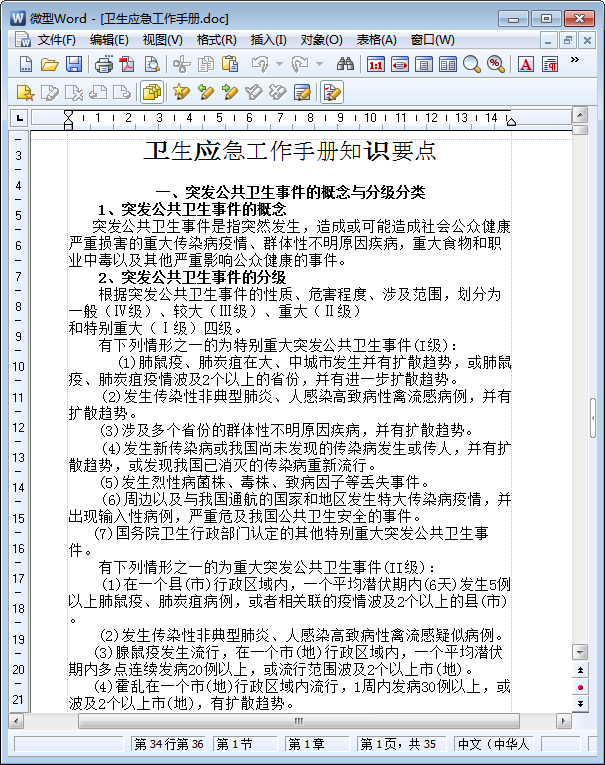Click the document icon left of 文件 menu
The height and width of the screenshot is (765, 605).
pos(22,40)
